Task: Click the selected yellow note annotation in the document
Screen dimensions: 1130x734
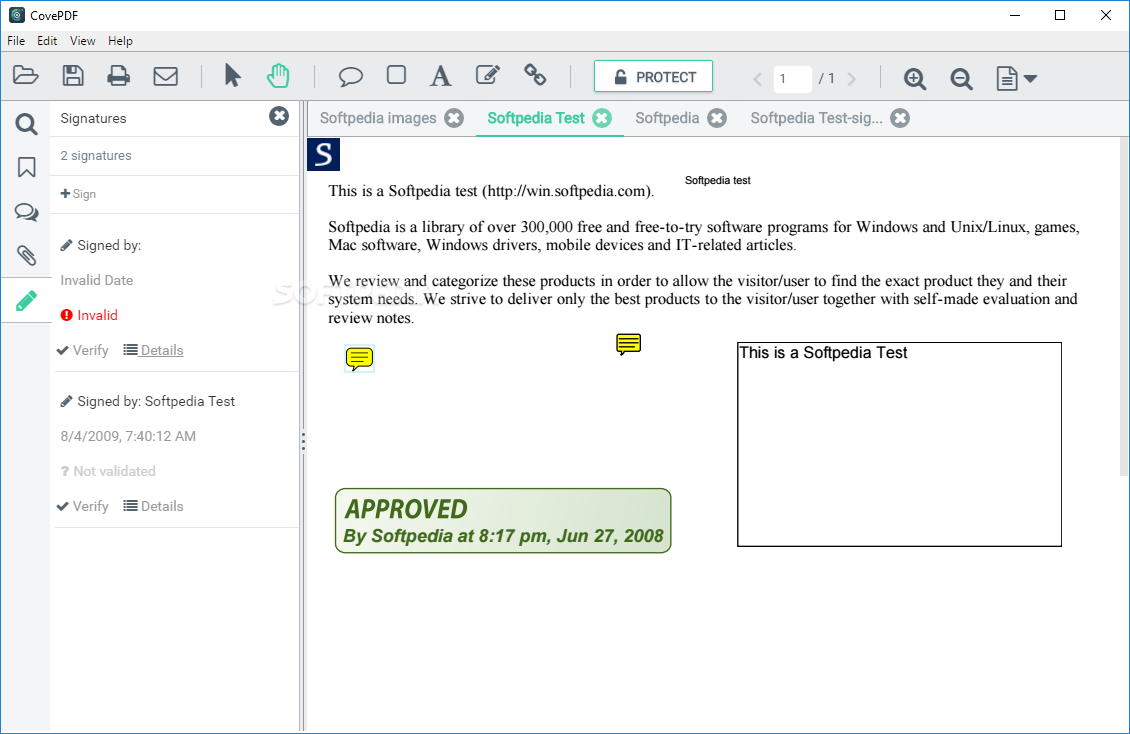Action: [x=359, y=358]
